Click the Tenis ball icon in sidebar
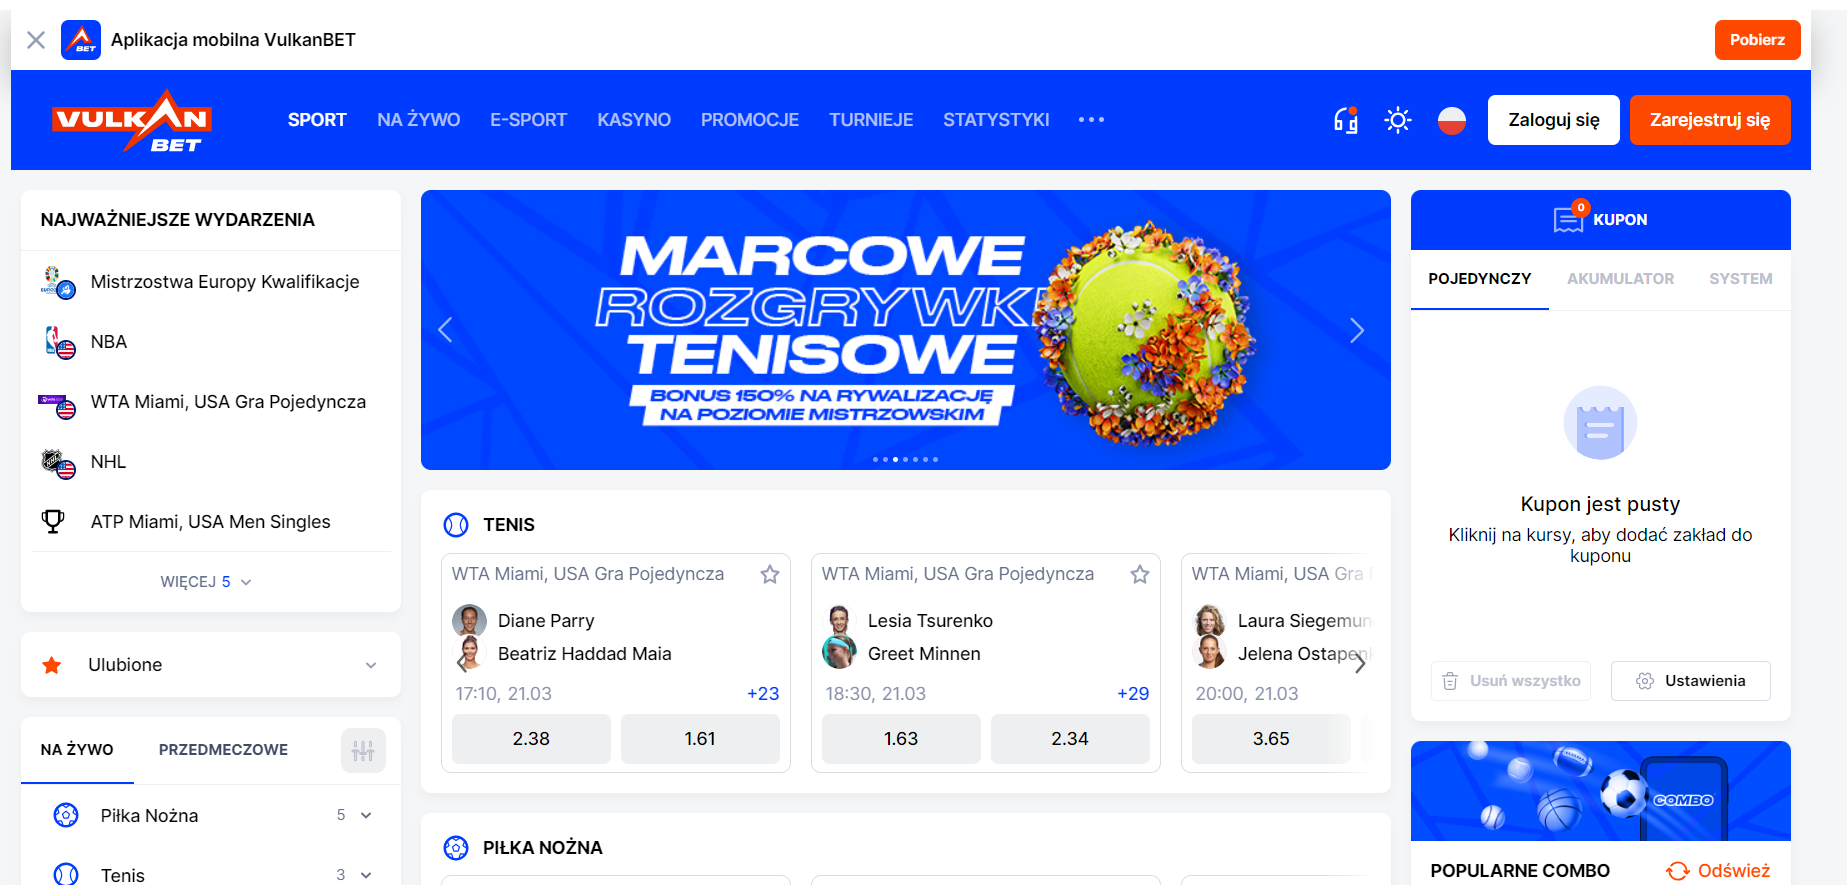 coord(66,875)
